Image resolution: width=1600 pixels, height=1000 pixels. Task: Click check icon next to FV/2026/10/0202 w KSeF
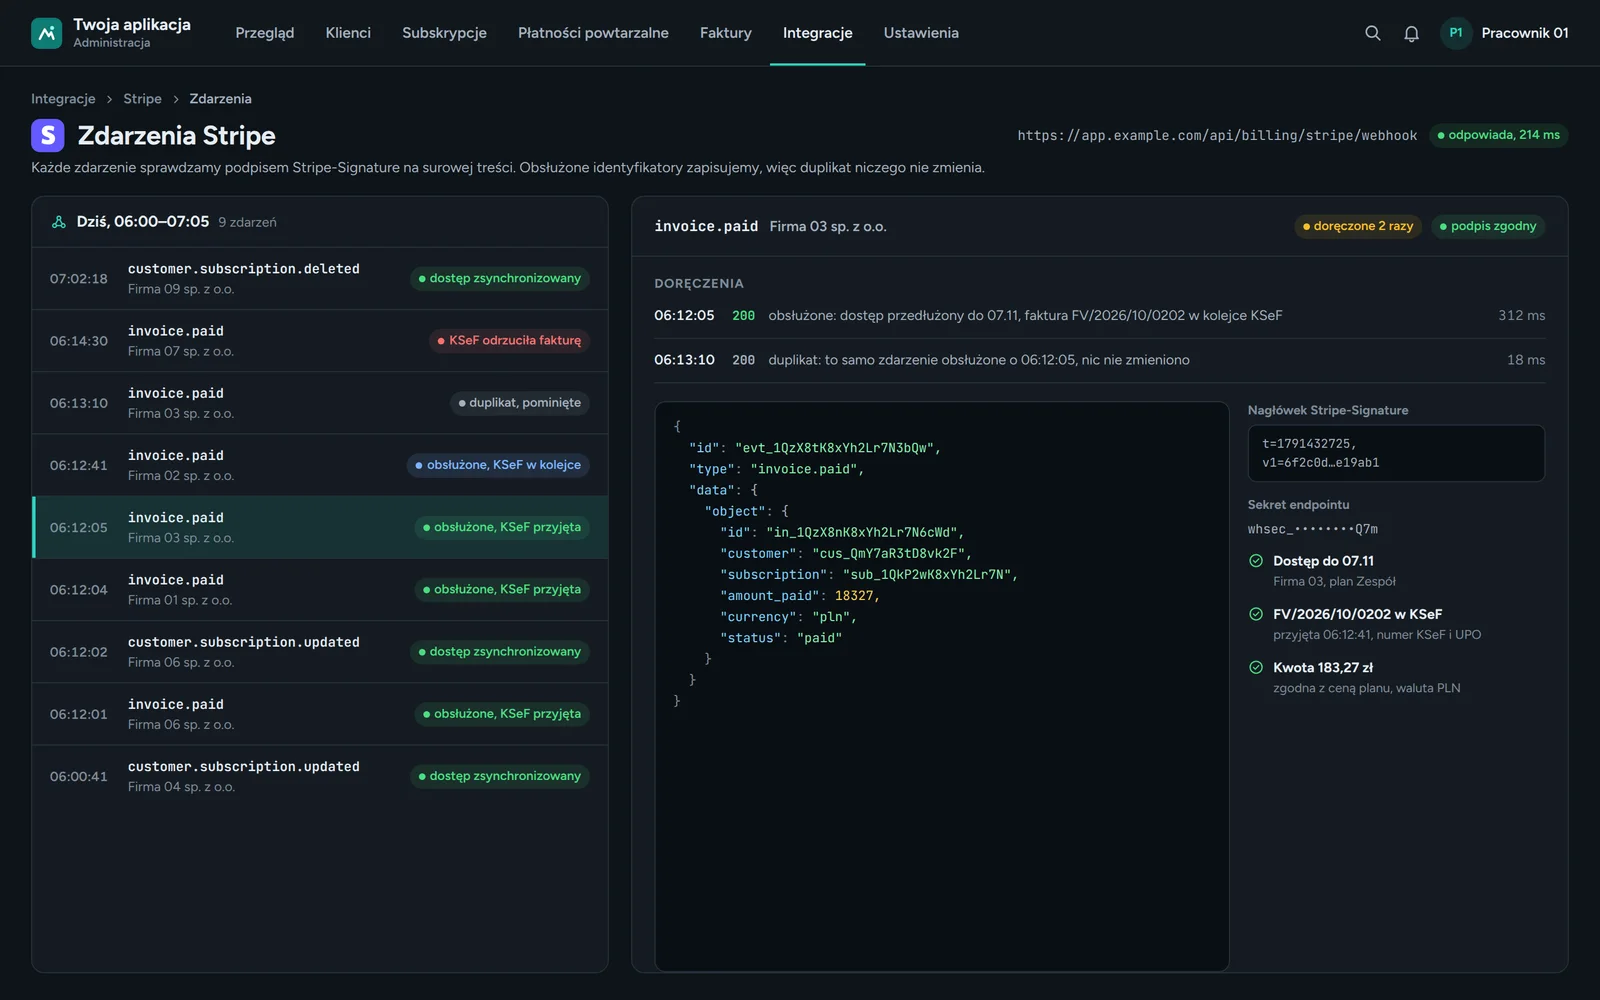tap(1256, 614)
